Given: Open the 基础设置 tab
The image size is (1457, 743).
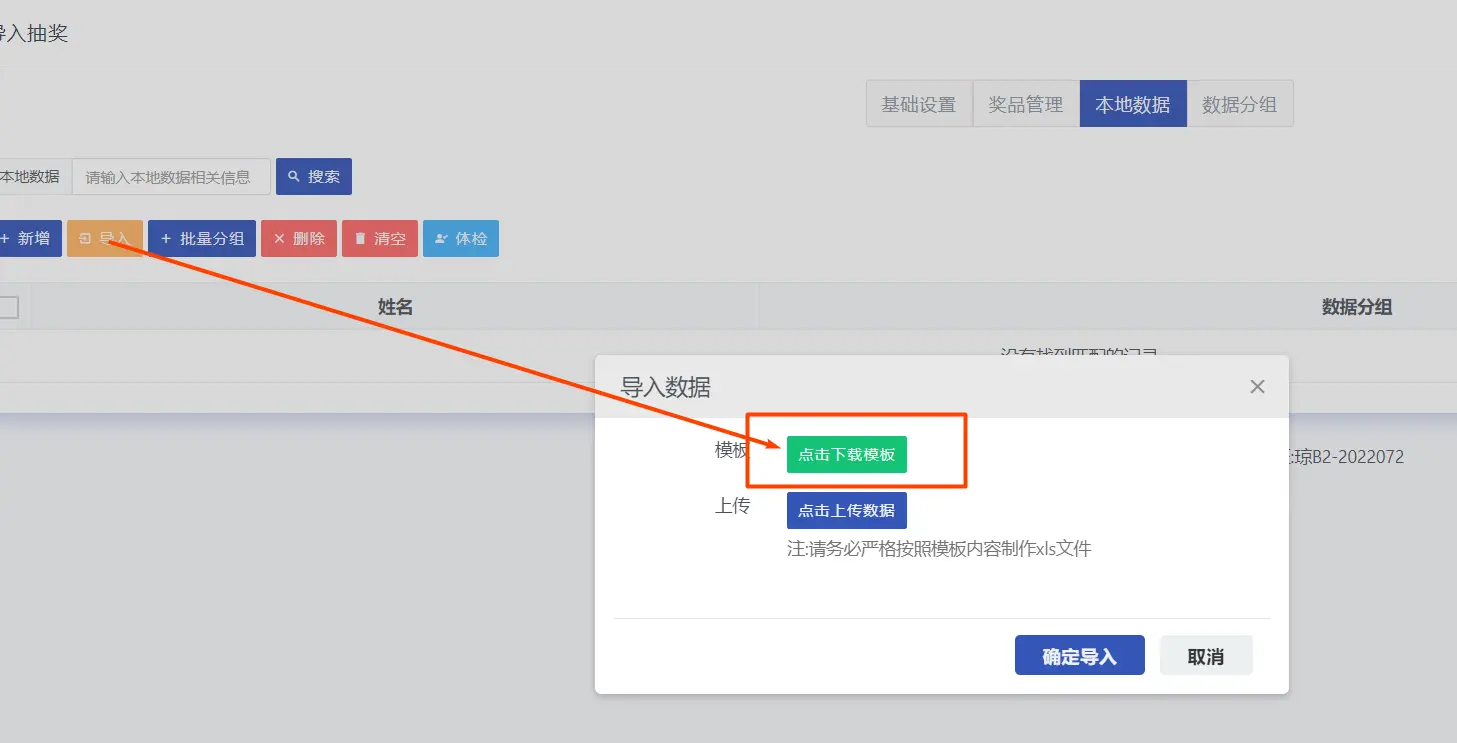Looking at the screenshot, I should tap(918, 104).
